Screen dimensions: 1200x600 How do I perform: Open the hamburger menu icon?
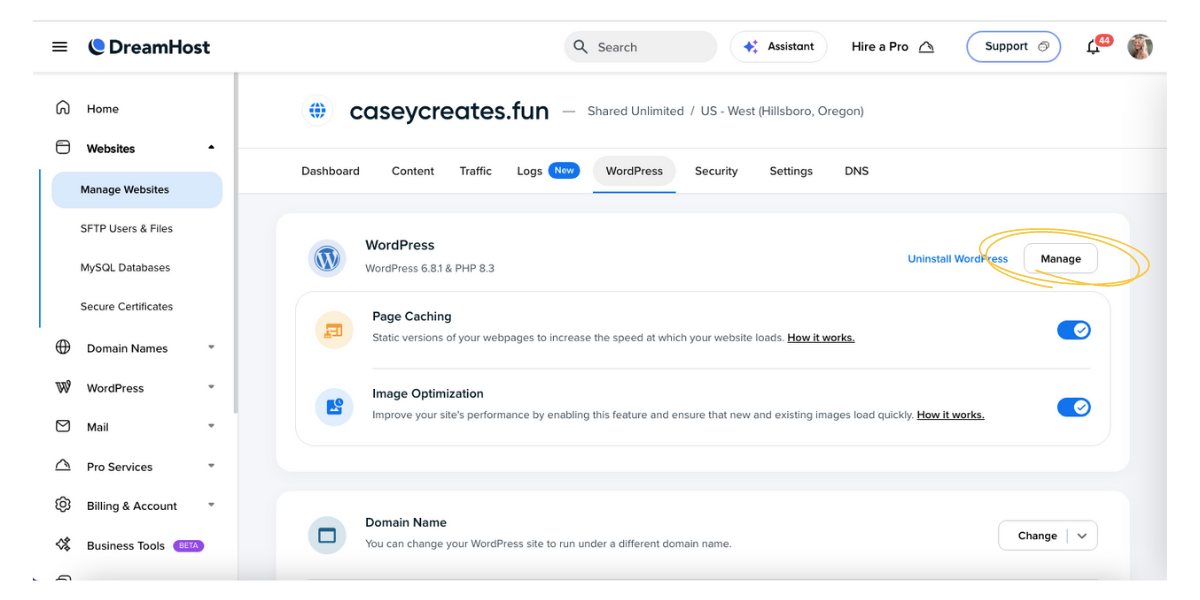pyautogui.click(x=60, y=47)
